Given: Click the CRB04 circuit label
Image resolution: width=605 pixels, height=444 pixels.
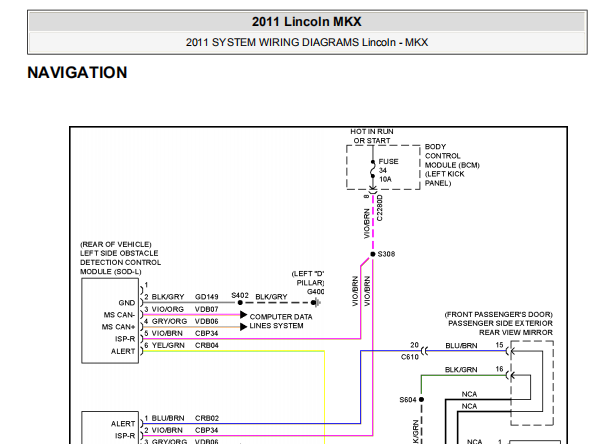Looking at the screenshot, I should pyautogui.click(x=206, y=345).
